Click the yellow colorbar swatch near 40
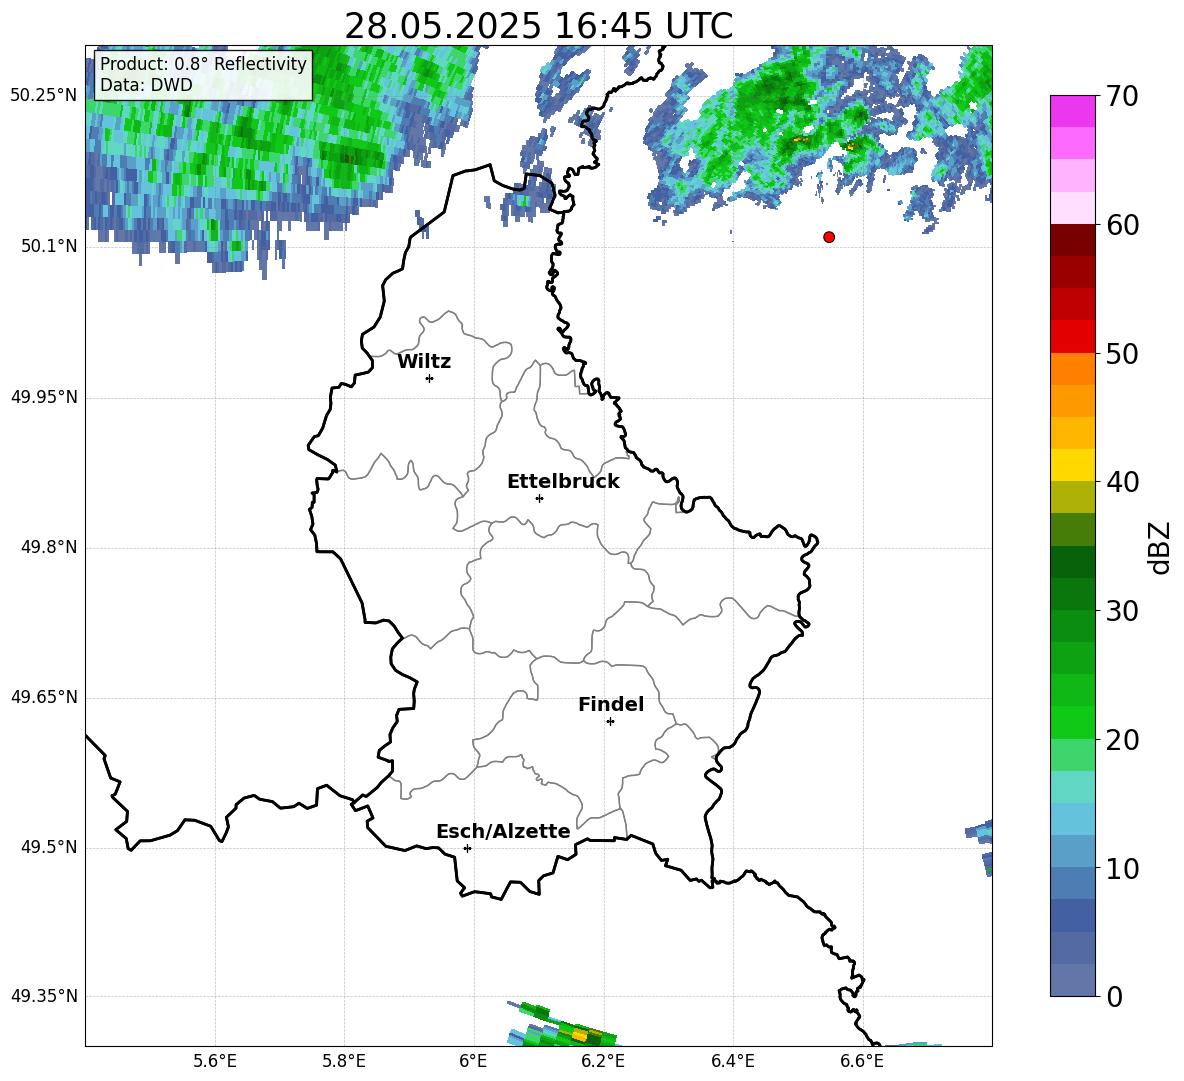1184x1081 pixels. [x=1072, y=465]
